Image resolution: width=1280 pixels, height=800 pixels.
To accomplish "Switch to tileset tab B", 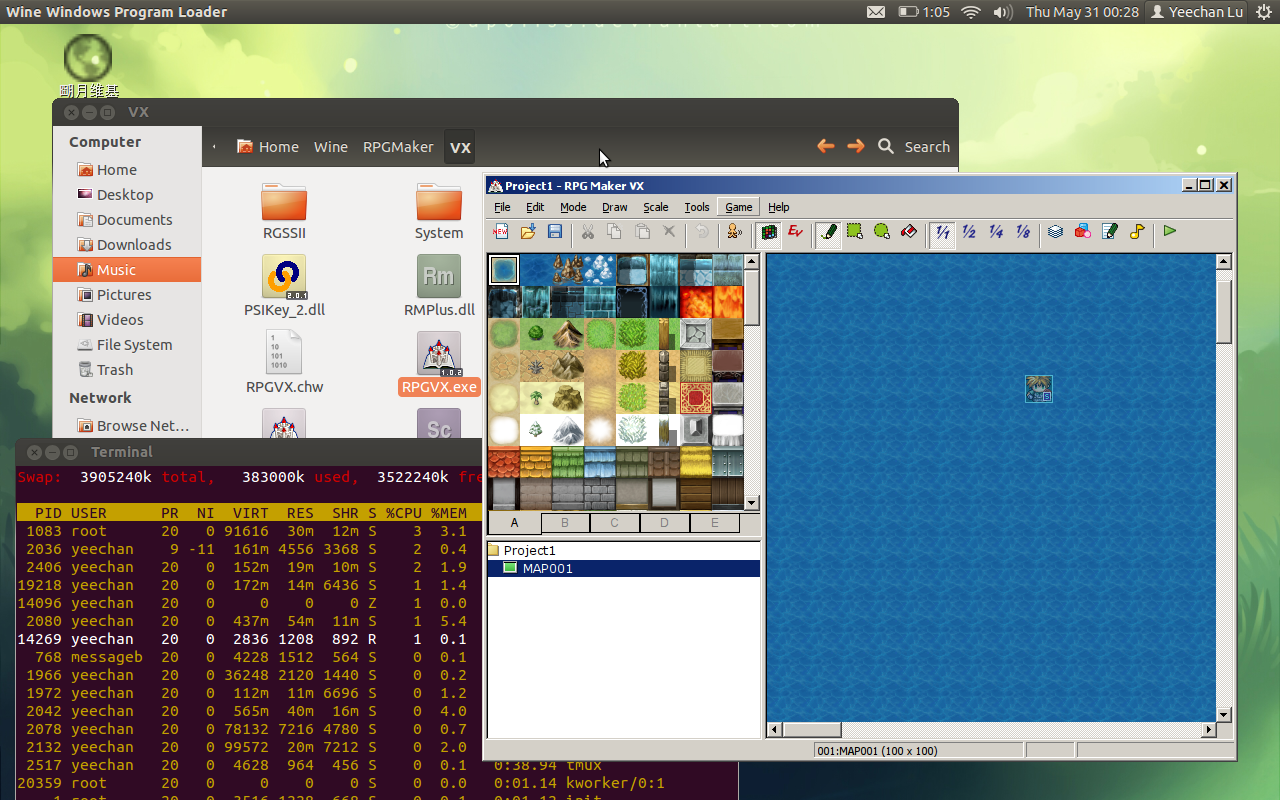I will click(565, 523).
